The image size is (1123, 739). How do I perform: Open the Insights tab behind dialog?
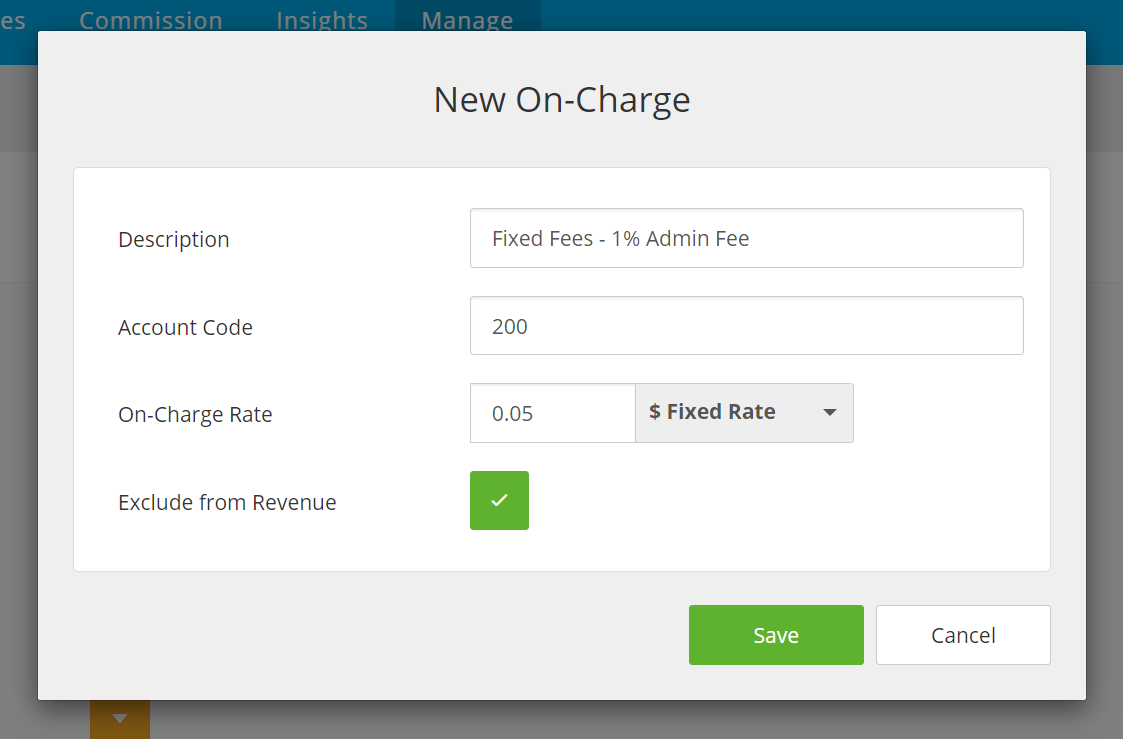pos(322,20)
